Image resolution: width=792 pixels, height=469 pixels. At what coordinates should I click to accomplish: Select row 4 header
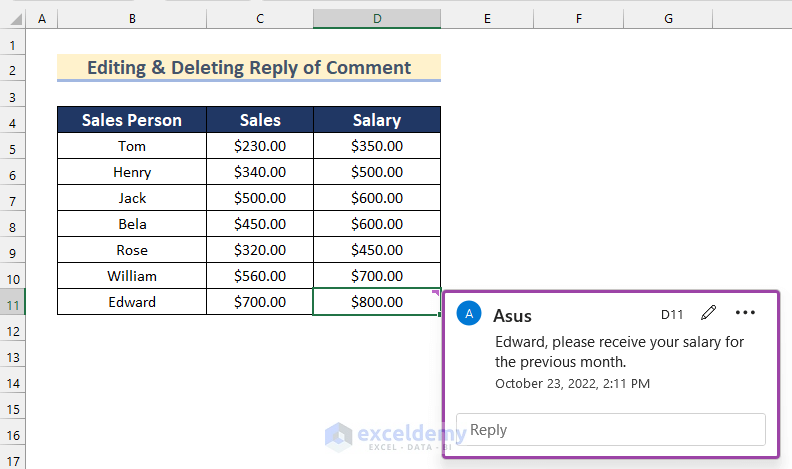[x=12, y=120]
